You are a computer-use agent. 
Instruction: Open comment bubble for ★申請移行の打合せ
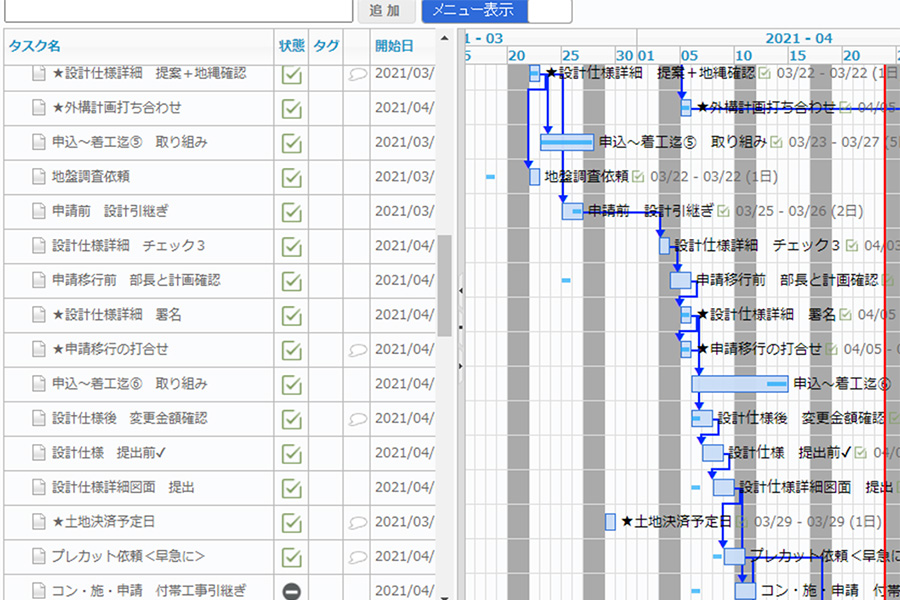click(x=357, y=350)
